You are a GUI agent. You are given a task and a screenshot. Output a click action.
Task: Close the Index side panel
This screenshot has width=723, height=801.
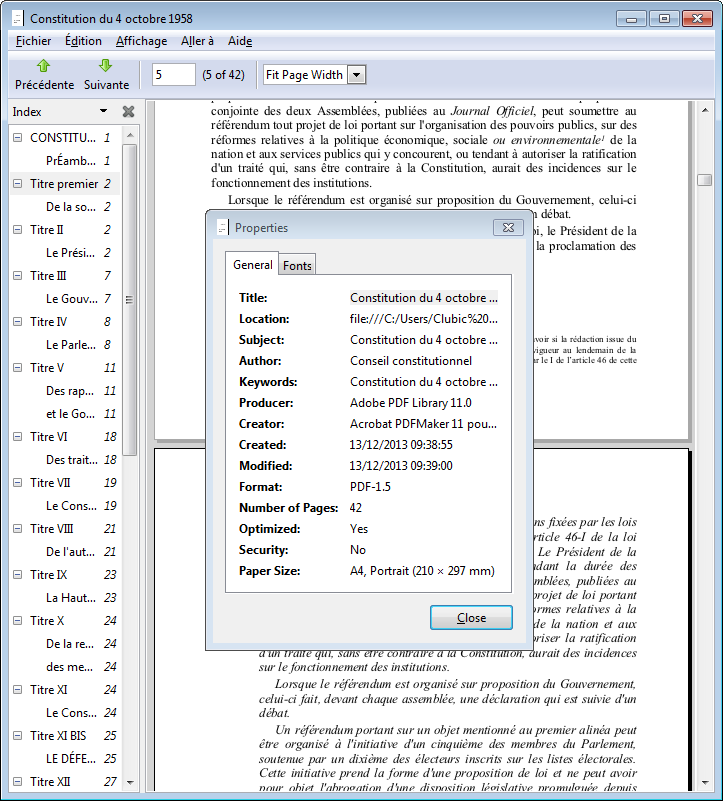coord(128,112)
